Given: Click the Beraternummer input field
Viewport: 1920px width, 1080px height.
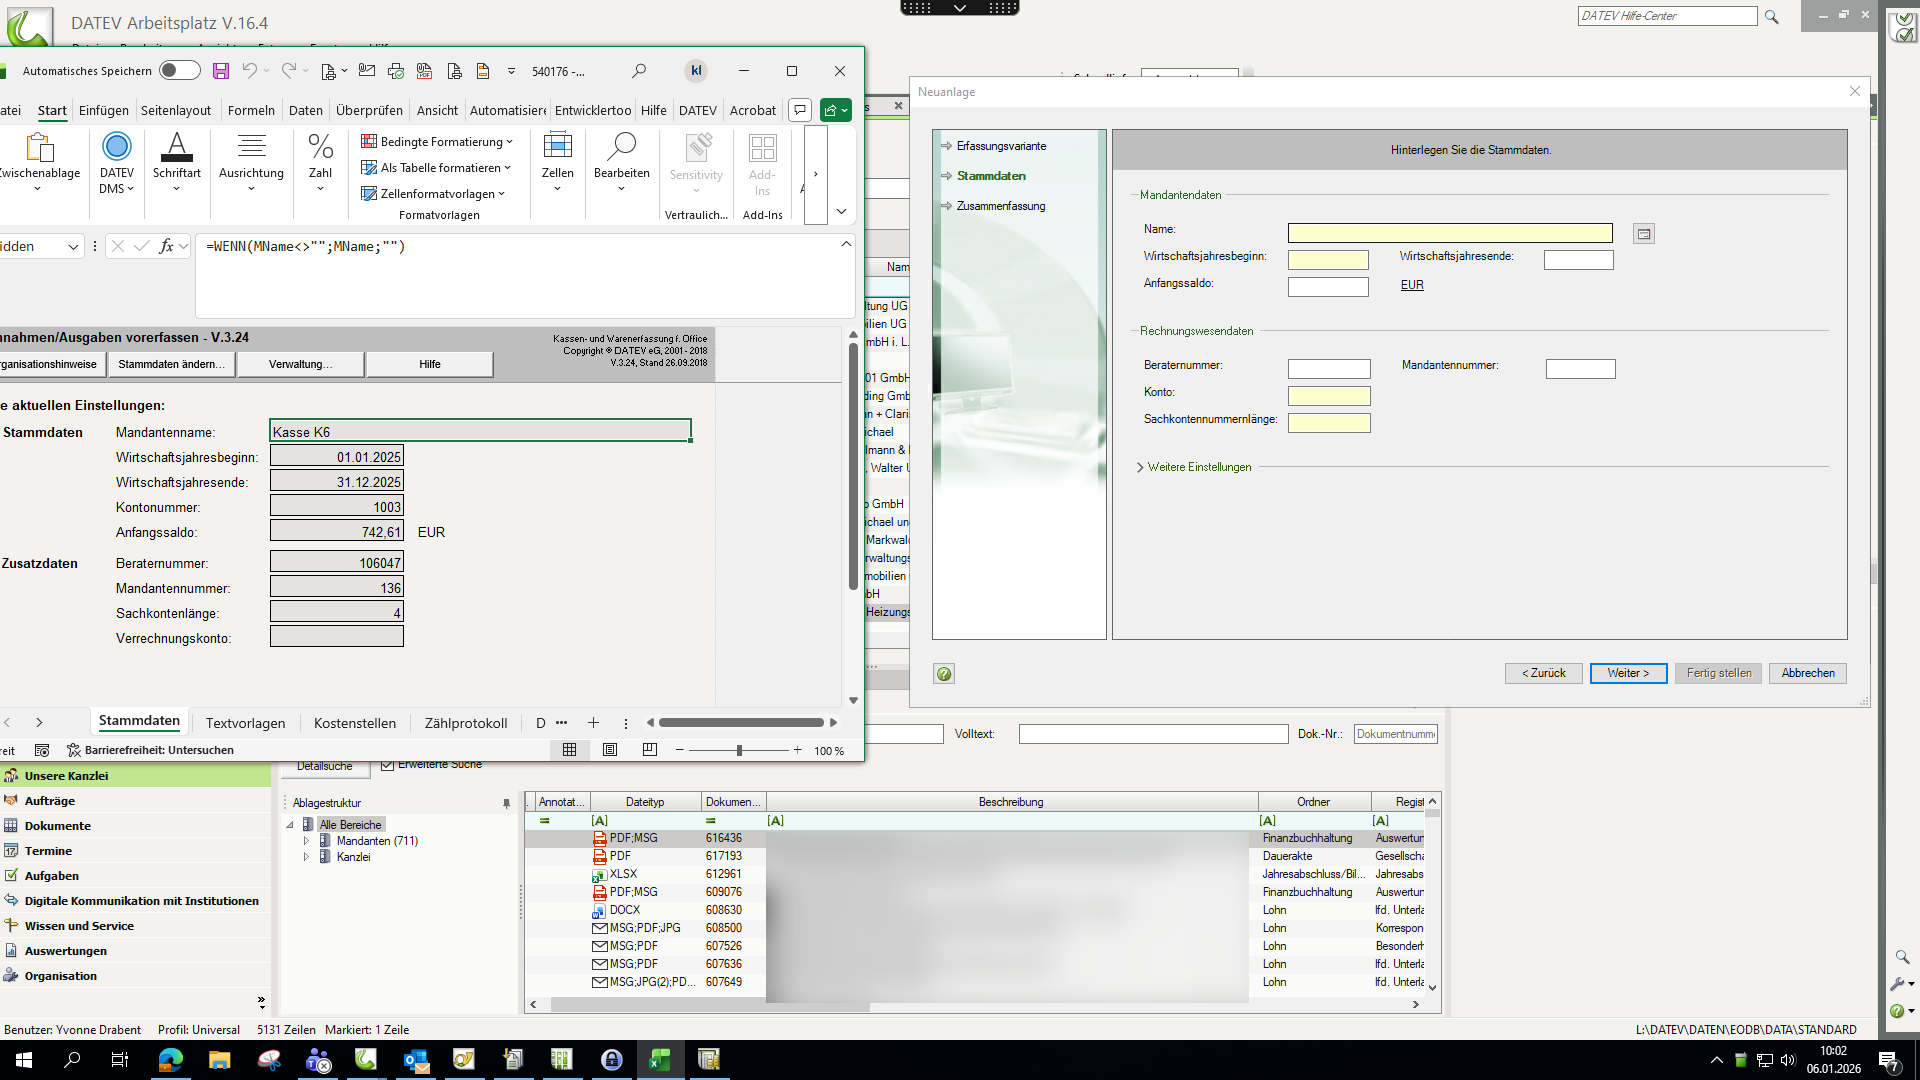Looking at the screenshot, I should click(1328, 369).
